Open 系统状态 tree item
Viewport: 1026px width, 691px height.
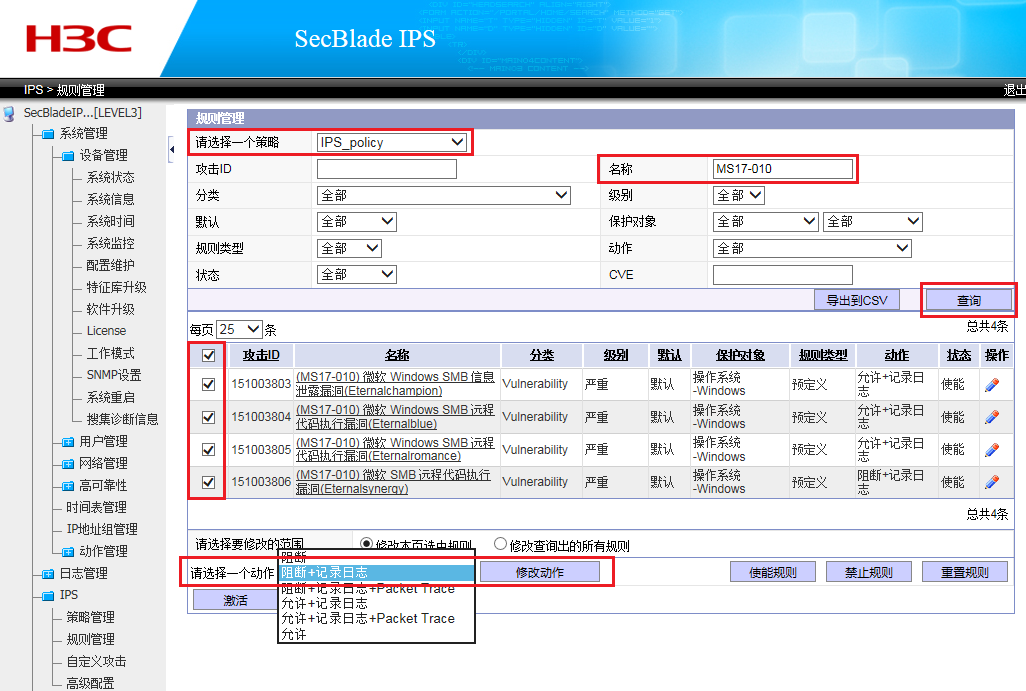[x=111, y=177]
